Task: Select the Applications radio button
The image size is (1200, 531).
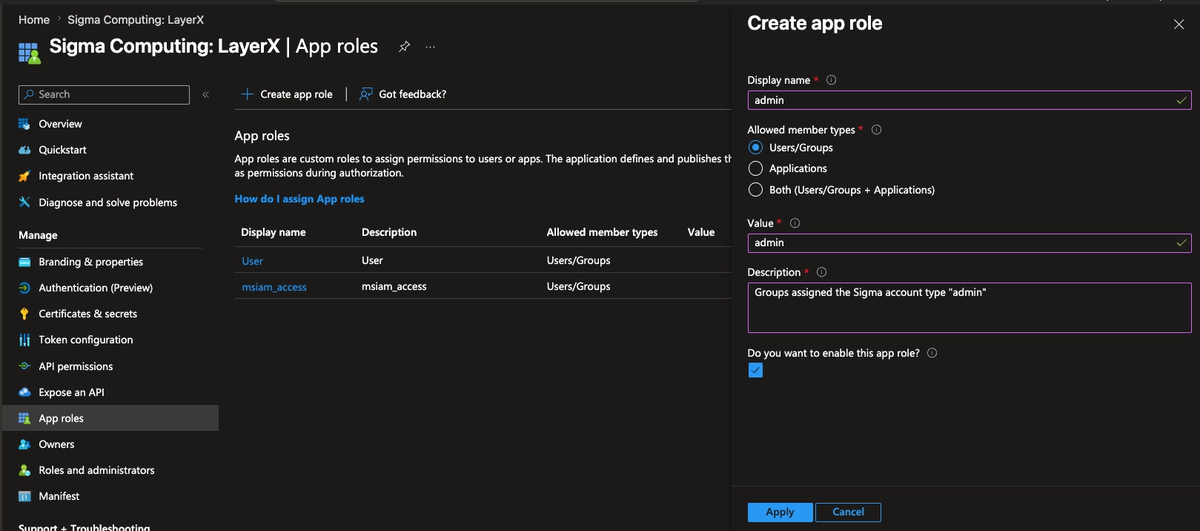Action: pos(756,168)
